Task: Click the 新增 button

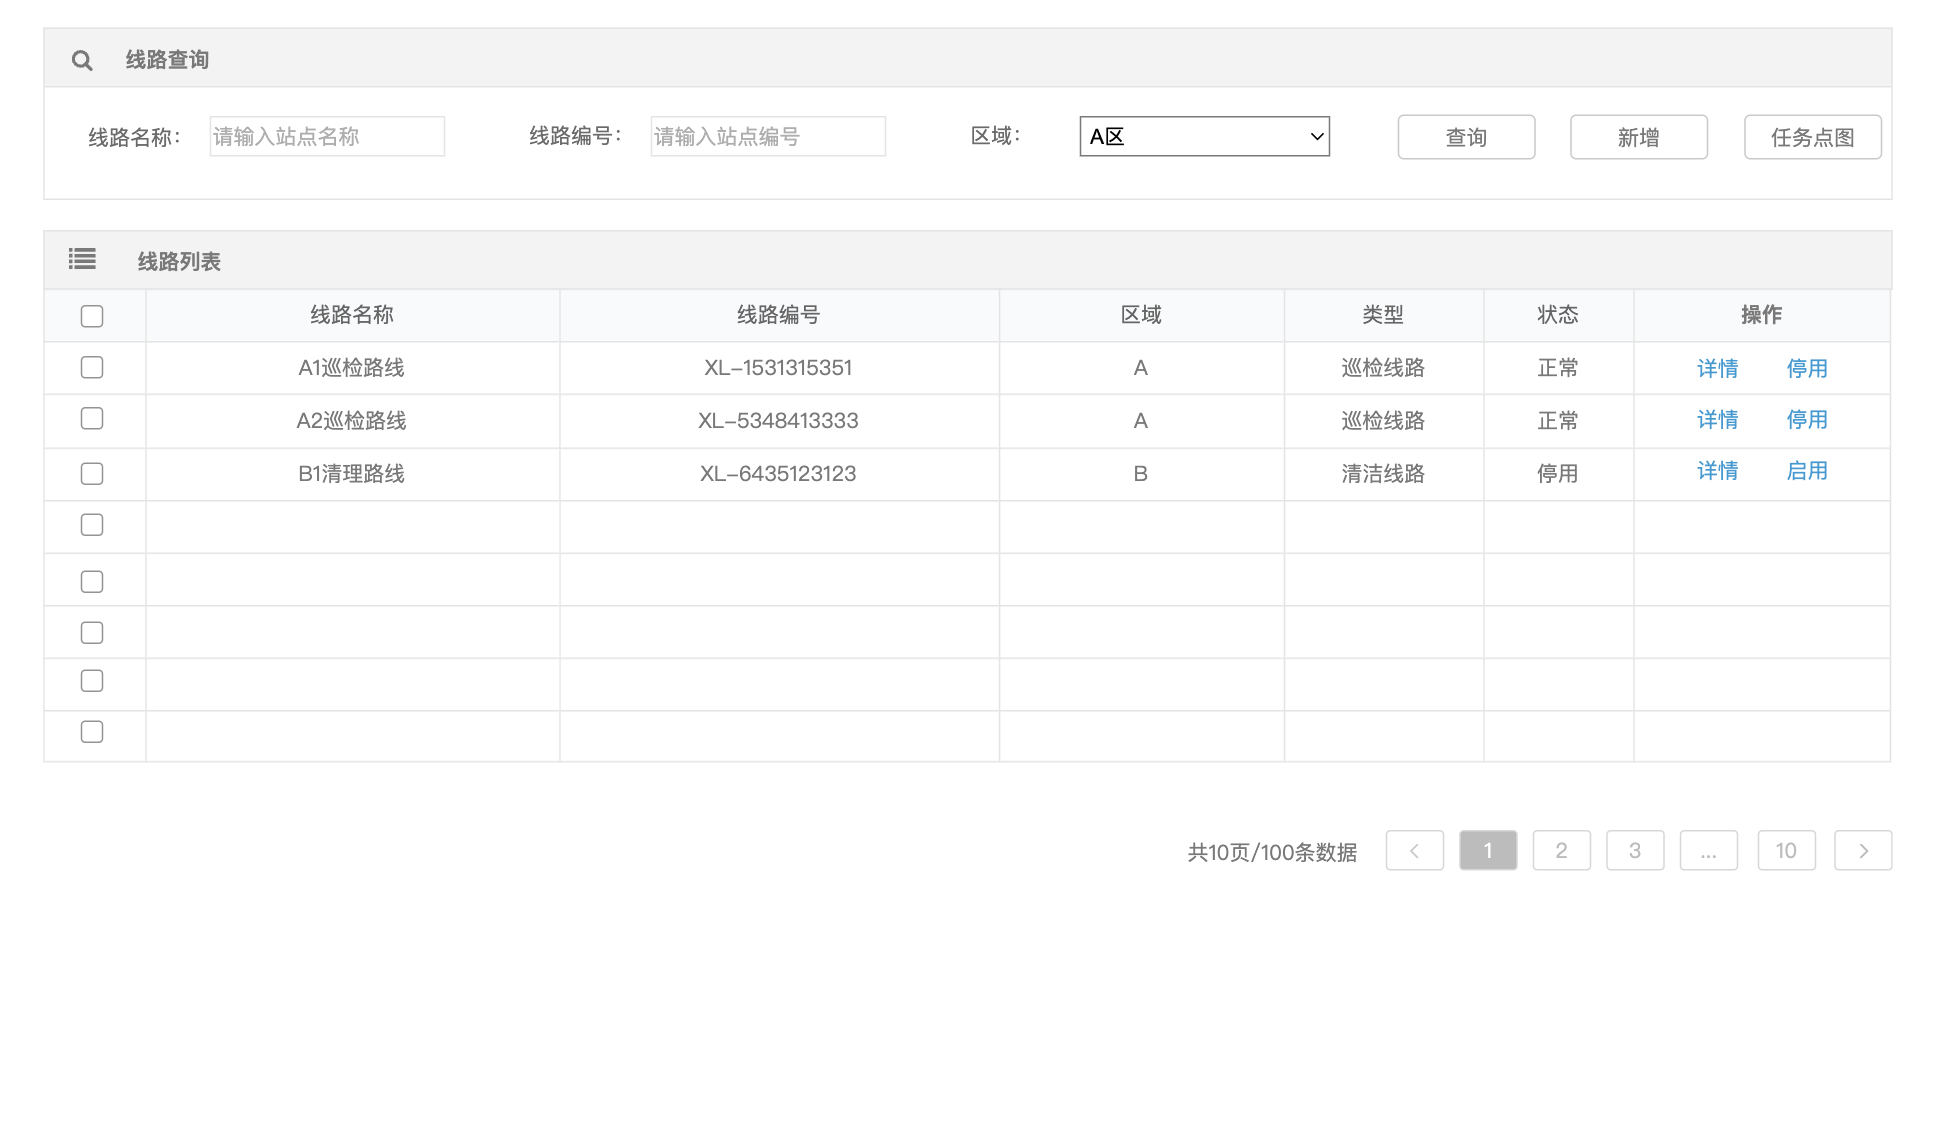Action: click(1638, 137)
